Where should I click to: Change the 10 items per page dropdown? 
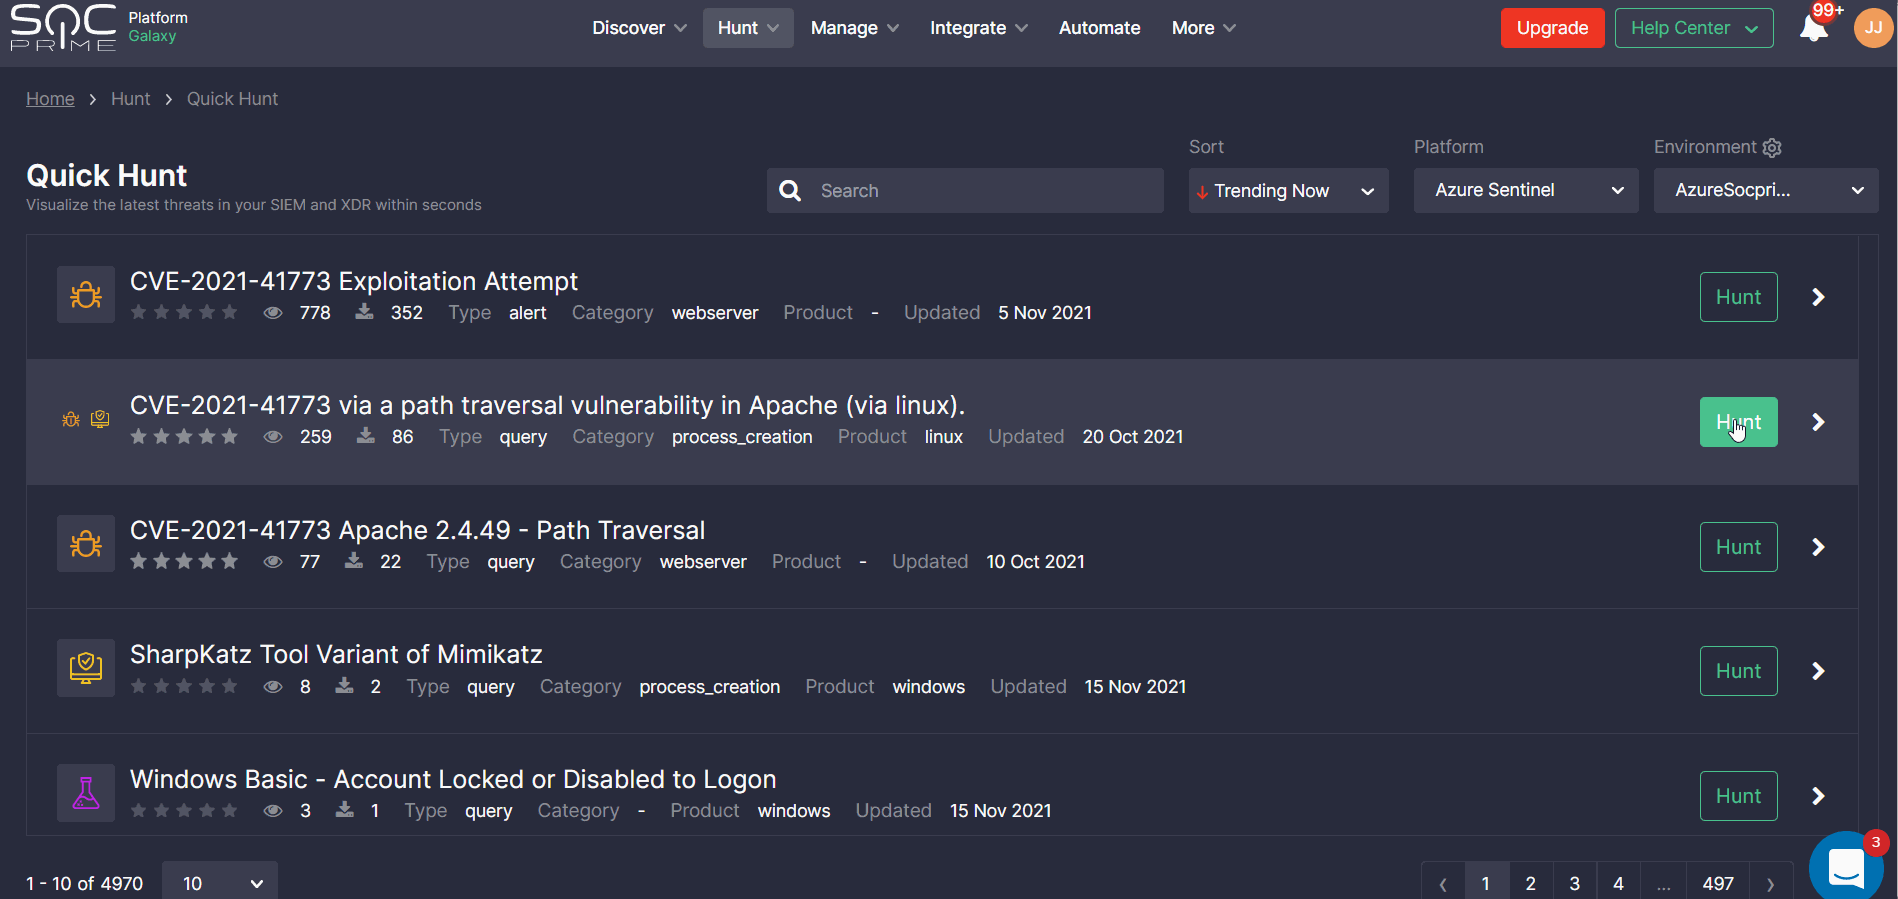(x=220, y=883)
